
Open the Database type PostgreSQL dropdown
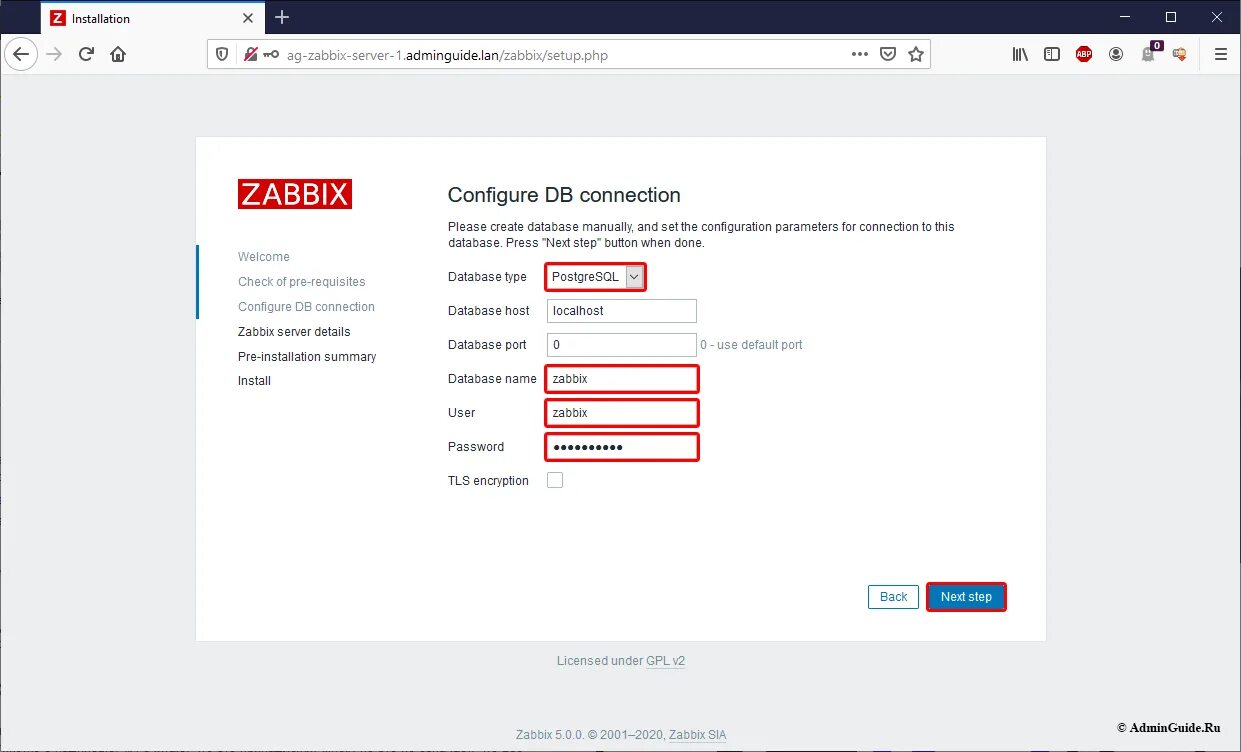pyautogui.click(x=596, y=276)
